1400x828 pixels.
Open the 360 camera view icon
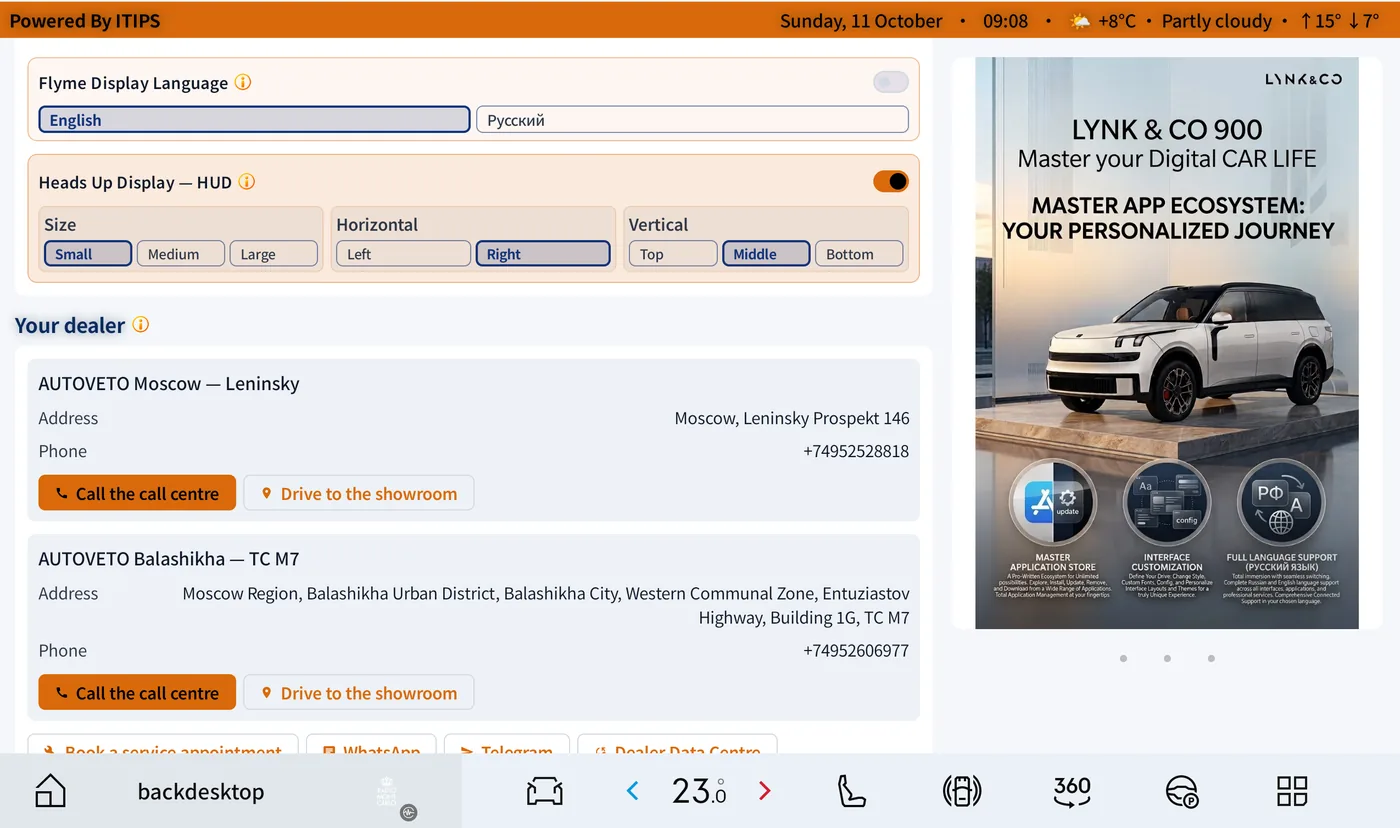[1072, 791]
